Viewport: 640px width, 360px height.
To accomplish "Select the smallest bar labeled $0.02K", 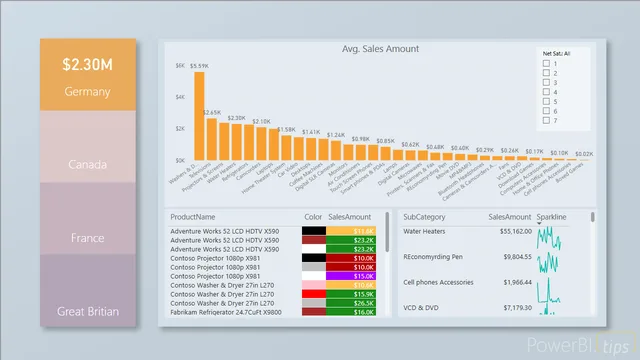I will tap(584, 160).
